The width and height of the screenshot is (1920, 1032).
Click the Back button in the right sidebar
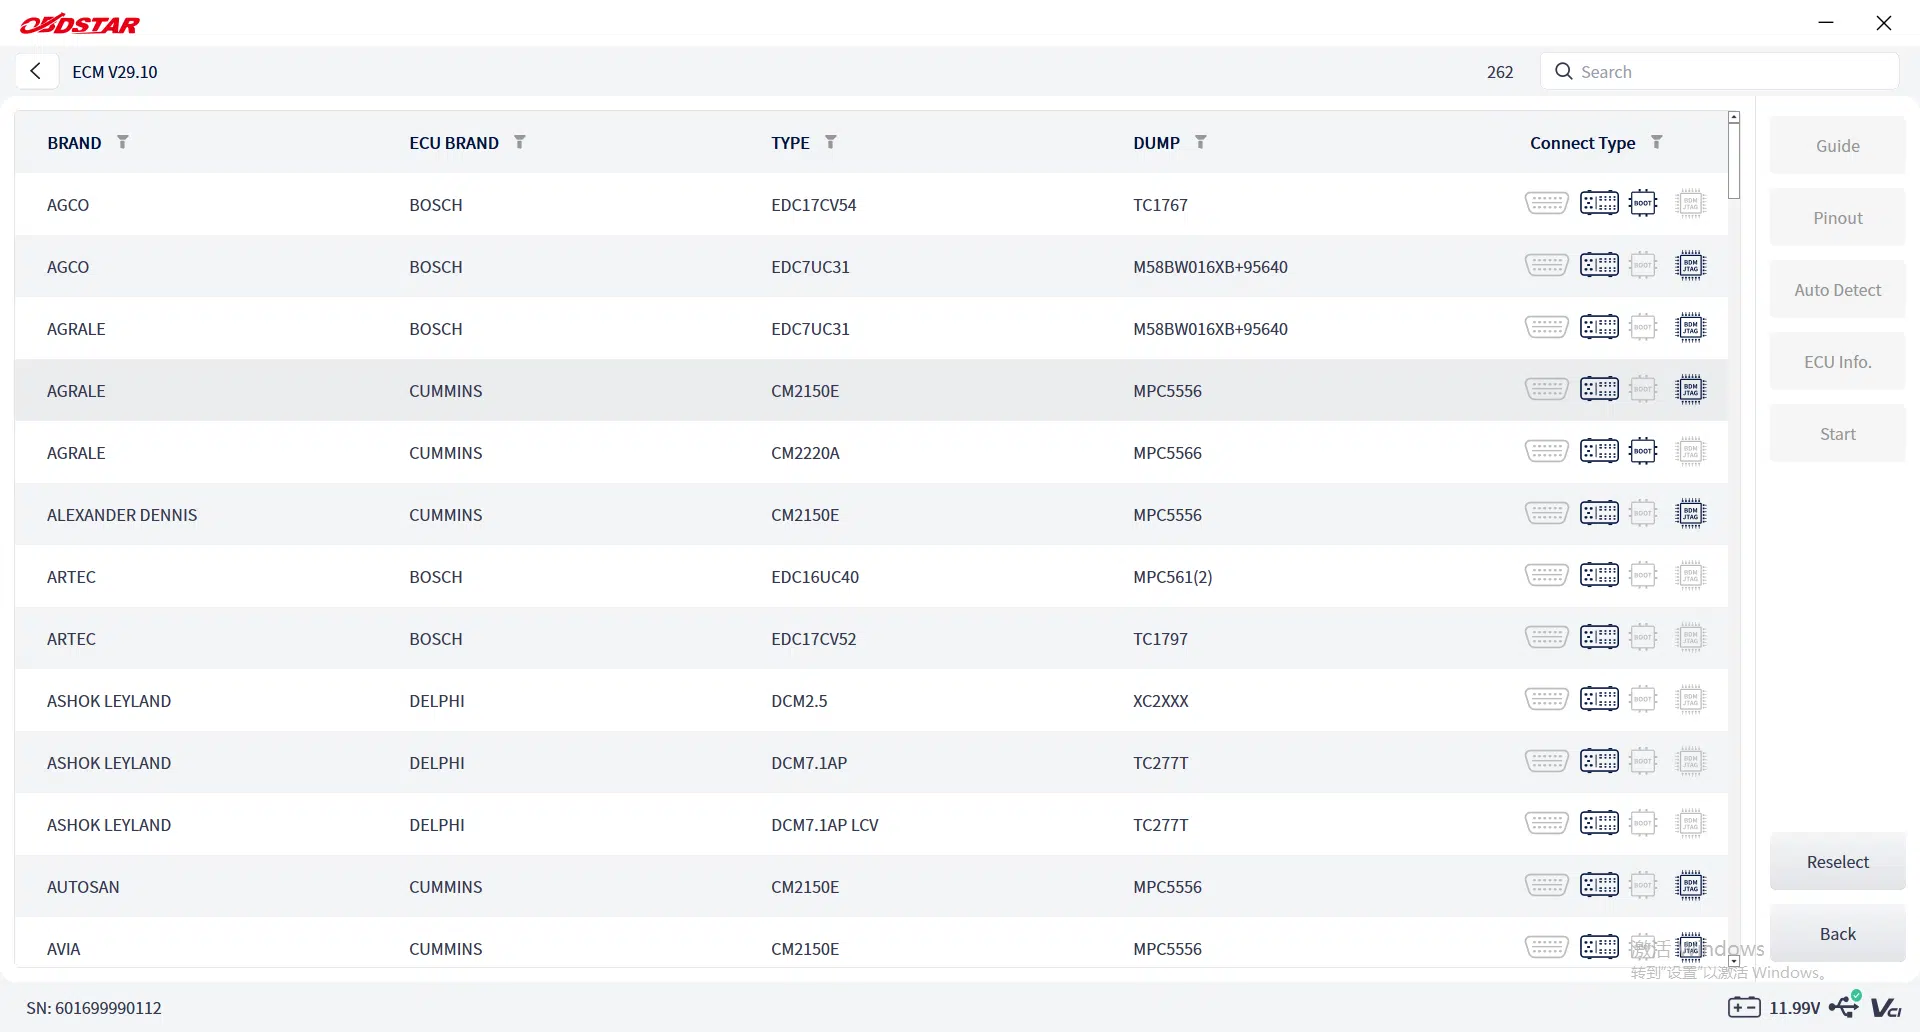[1838, 934]
